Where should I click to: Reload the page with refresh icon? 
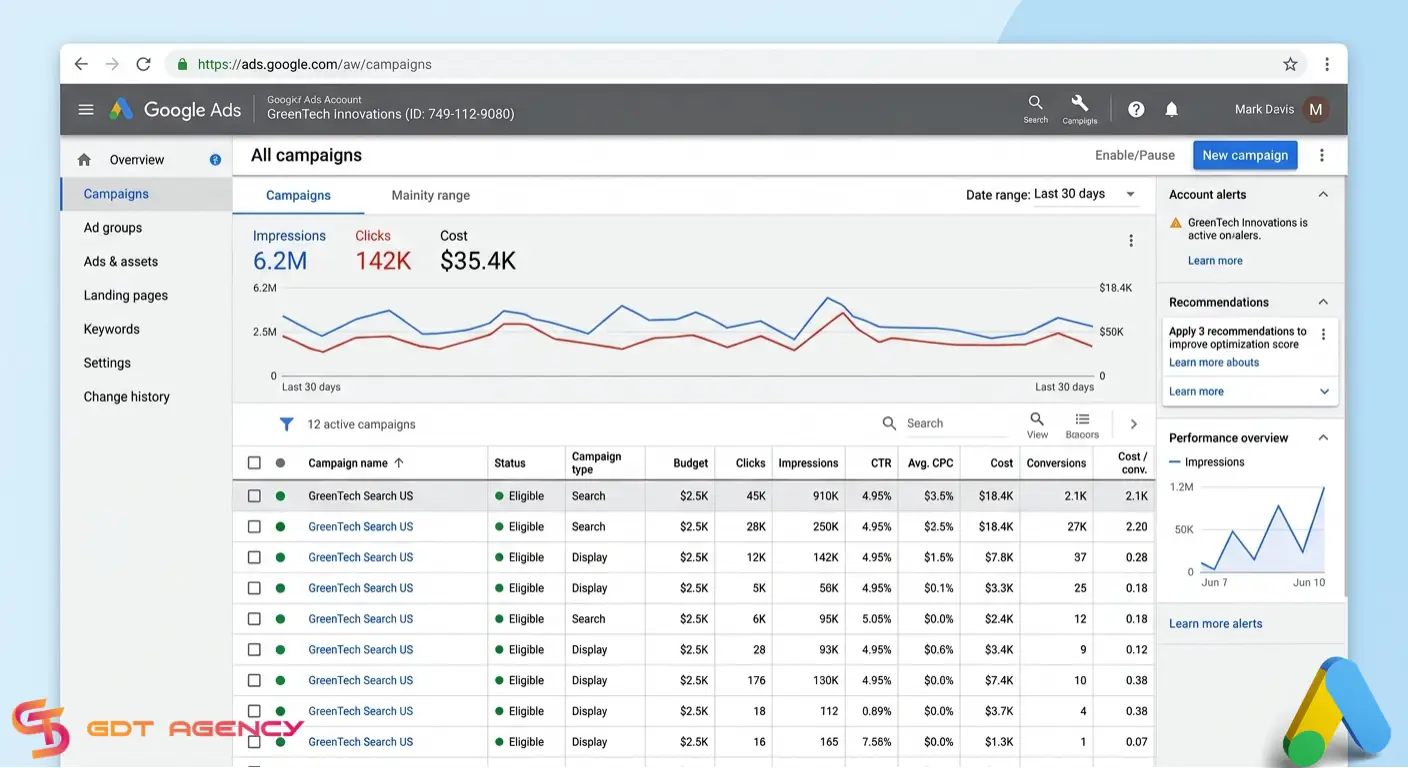(x=143, y=64)
